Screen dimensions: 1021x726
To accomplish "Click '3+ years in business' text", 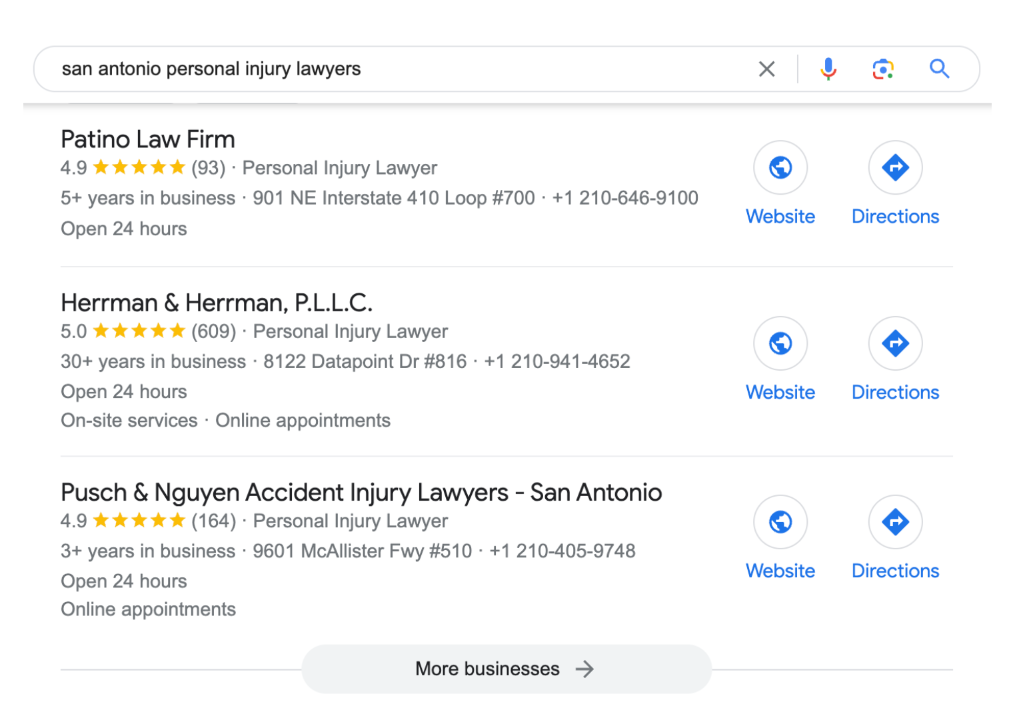I will [148, 551].
